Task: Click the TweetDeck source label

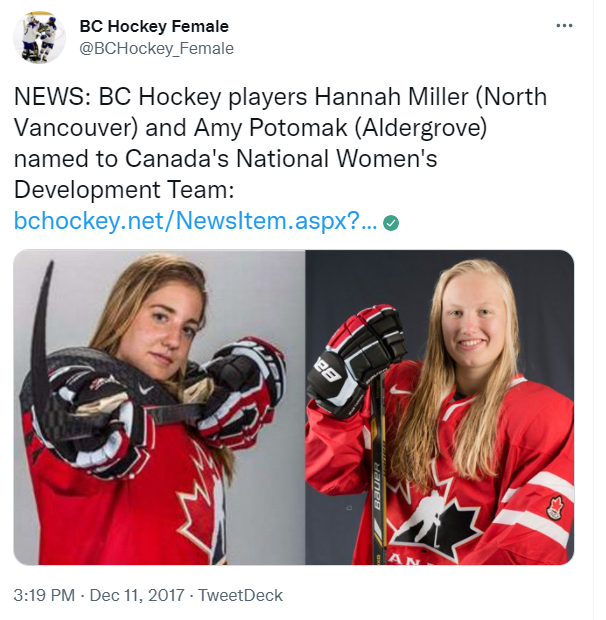Action: click(240, 595)
